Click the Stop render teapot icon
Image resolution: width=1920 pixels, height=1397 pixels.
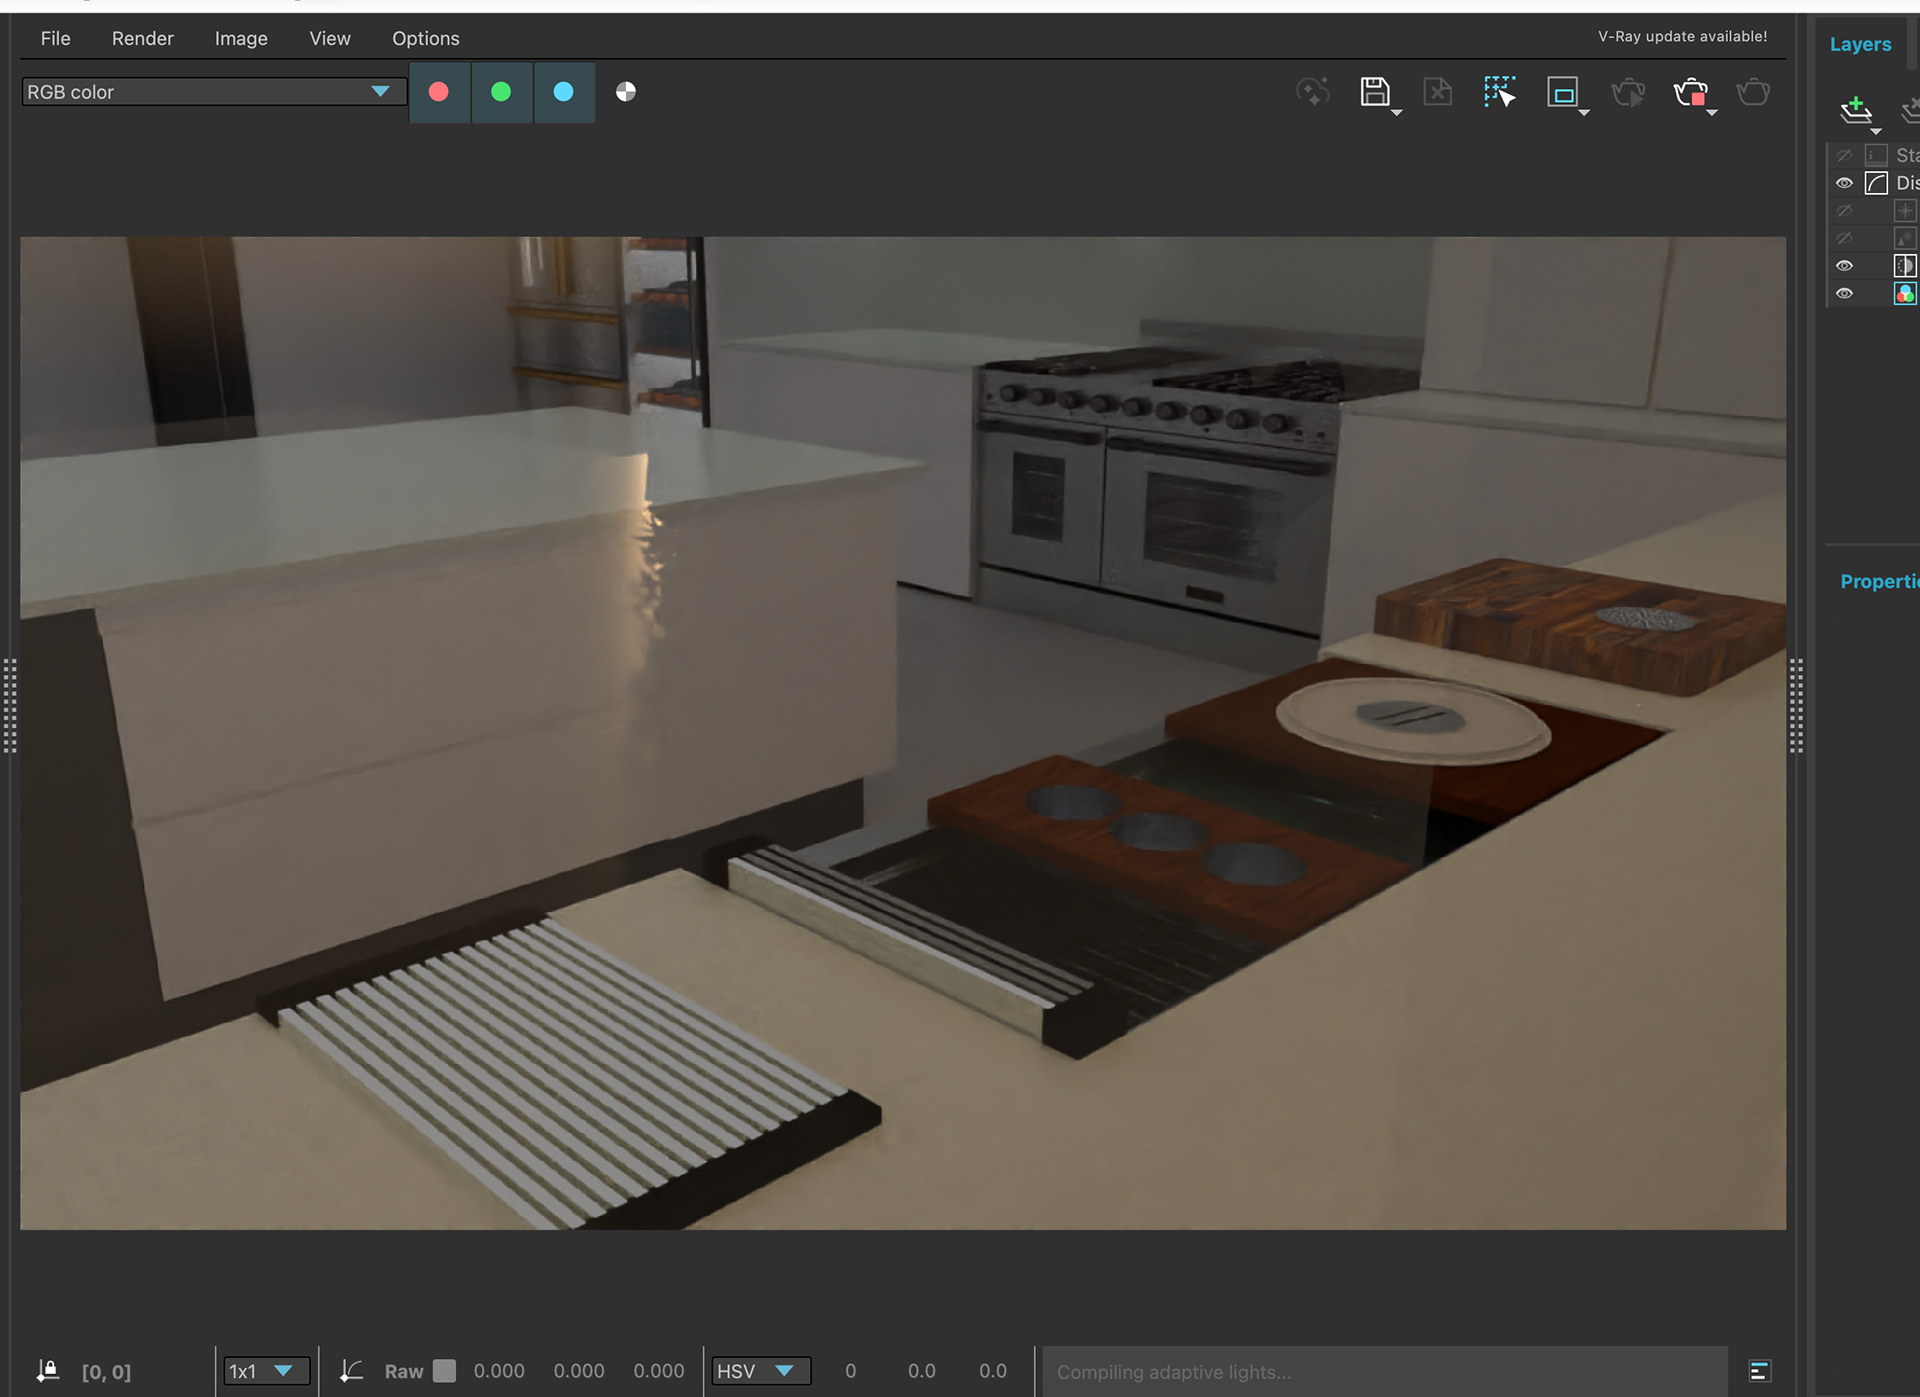(1690, 92)
